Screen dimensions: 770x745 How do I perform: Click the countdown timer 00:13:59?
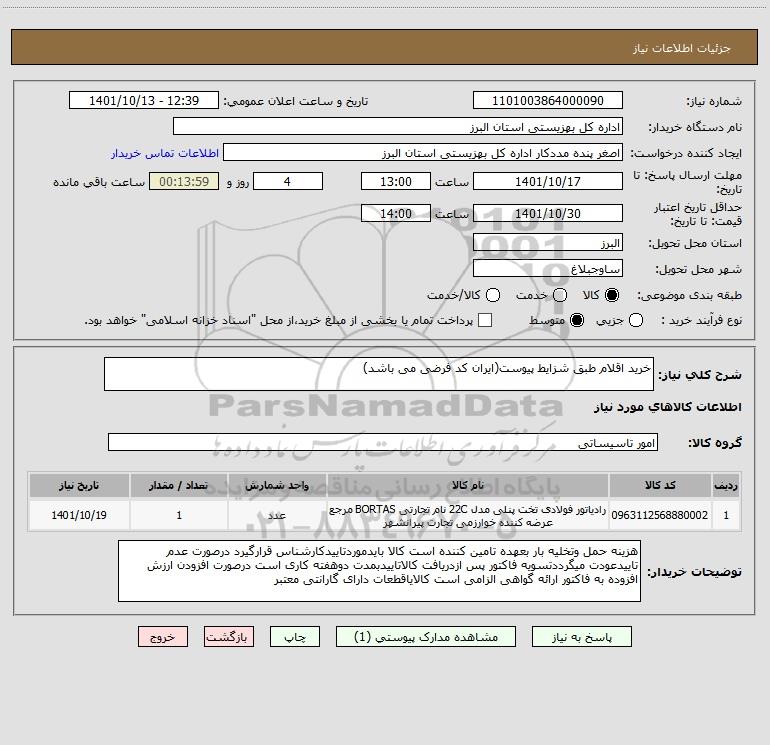tap(184, 181)
